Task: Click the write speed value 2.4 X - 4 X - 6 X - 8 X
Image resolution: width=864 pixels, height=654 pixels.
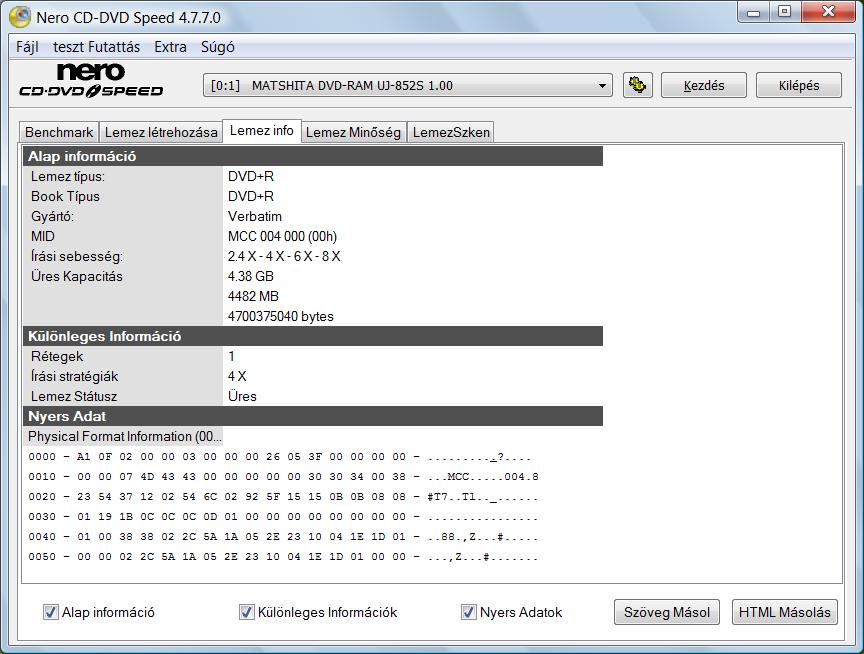Action: coord(284,256)
